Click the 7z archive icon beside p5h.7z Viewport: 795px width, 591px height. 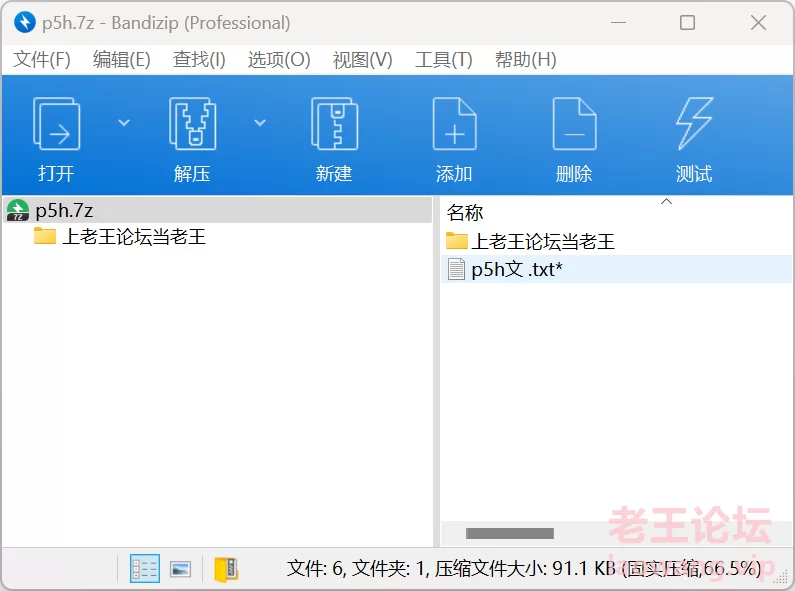tap(18, 210)
